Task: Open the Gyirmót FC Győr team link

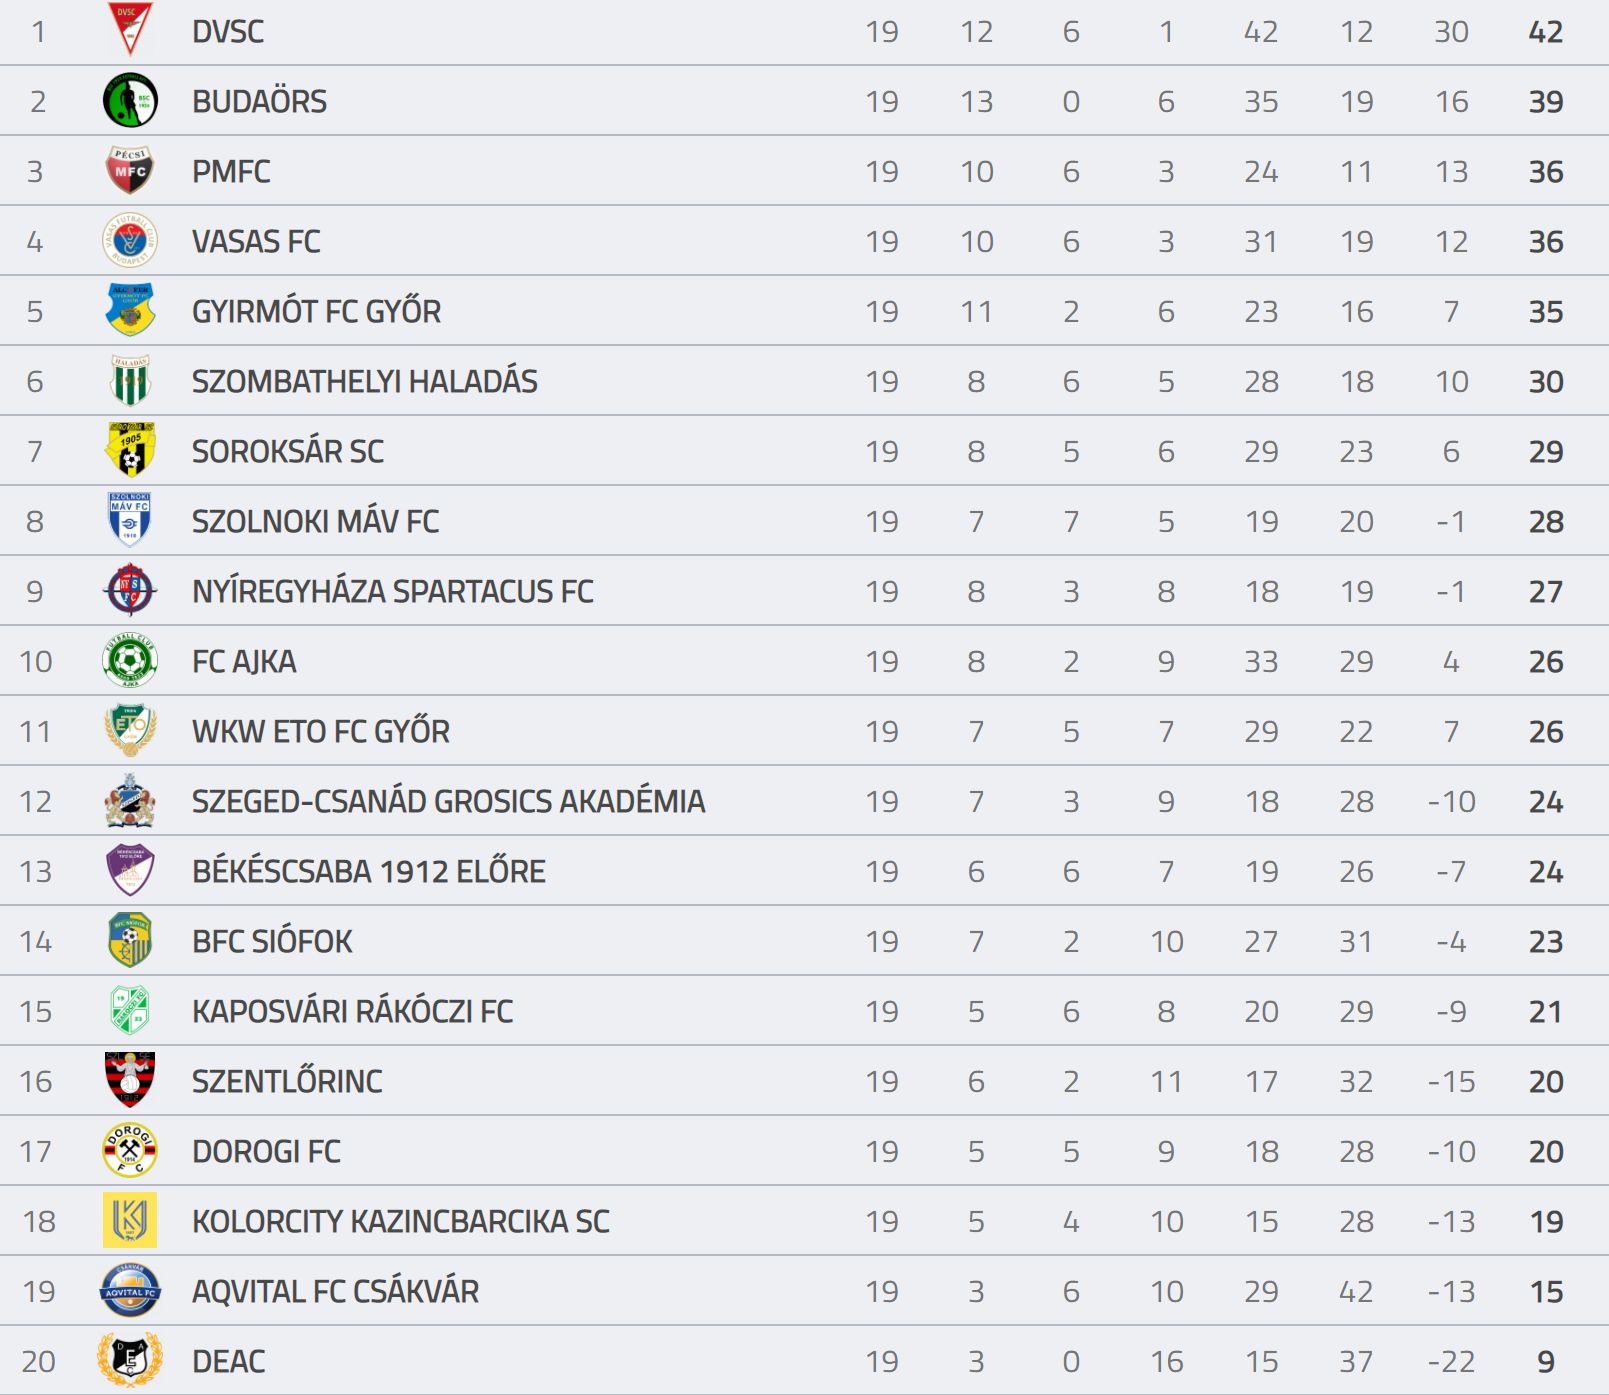Action: pyautogui.click(x=316, y=311)
